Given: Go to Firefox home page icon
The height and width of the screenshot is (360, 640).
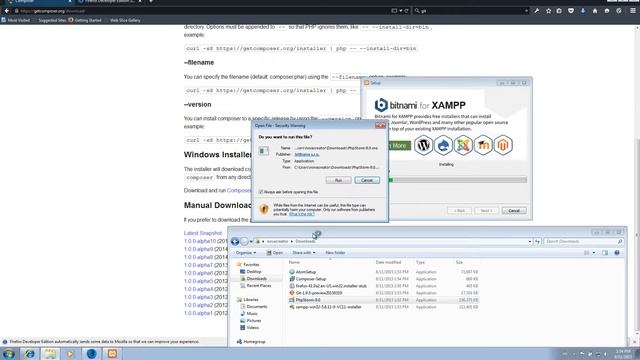Looking at the screenshot, I should point(595,11).
